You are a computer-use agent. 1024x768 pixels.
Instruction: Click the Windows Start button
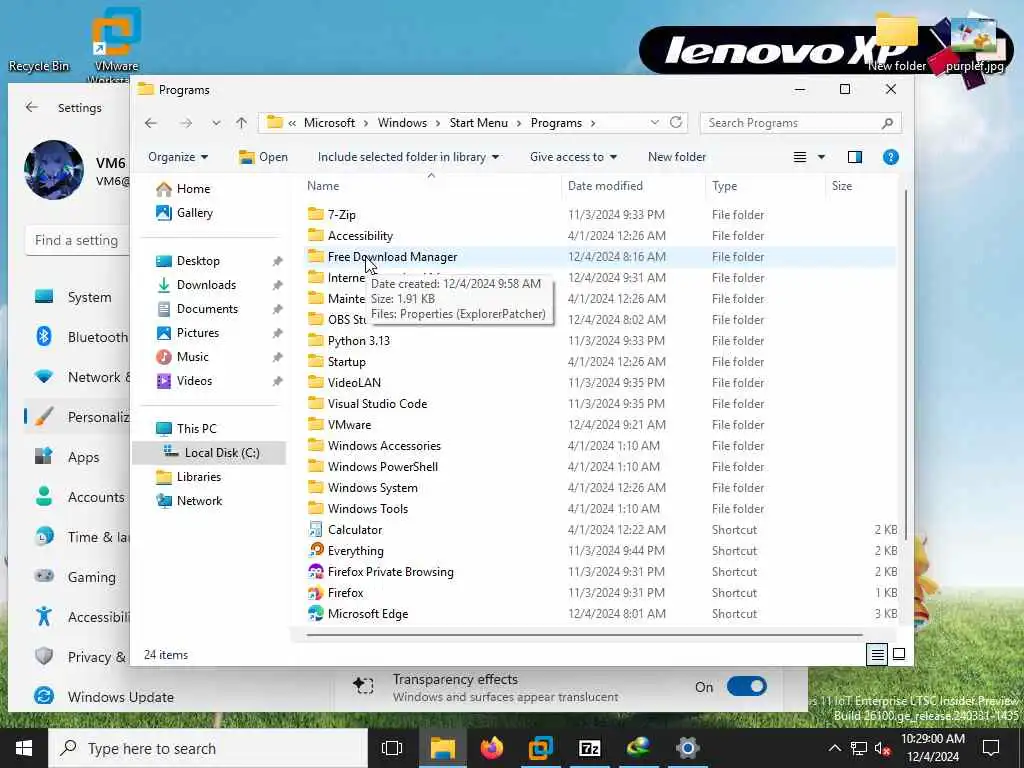point(24,748)
